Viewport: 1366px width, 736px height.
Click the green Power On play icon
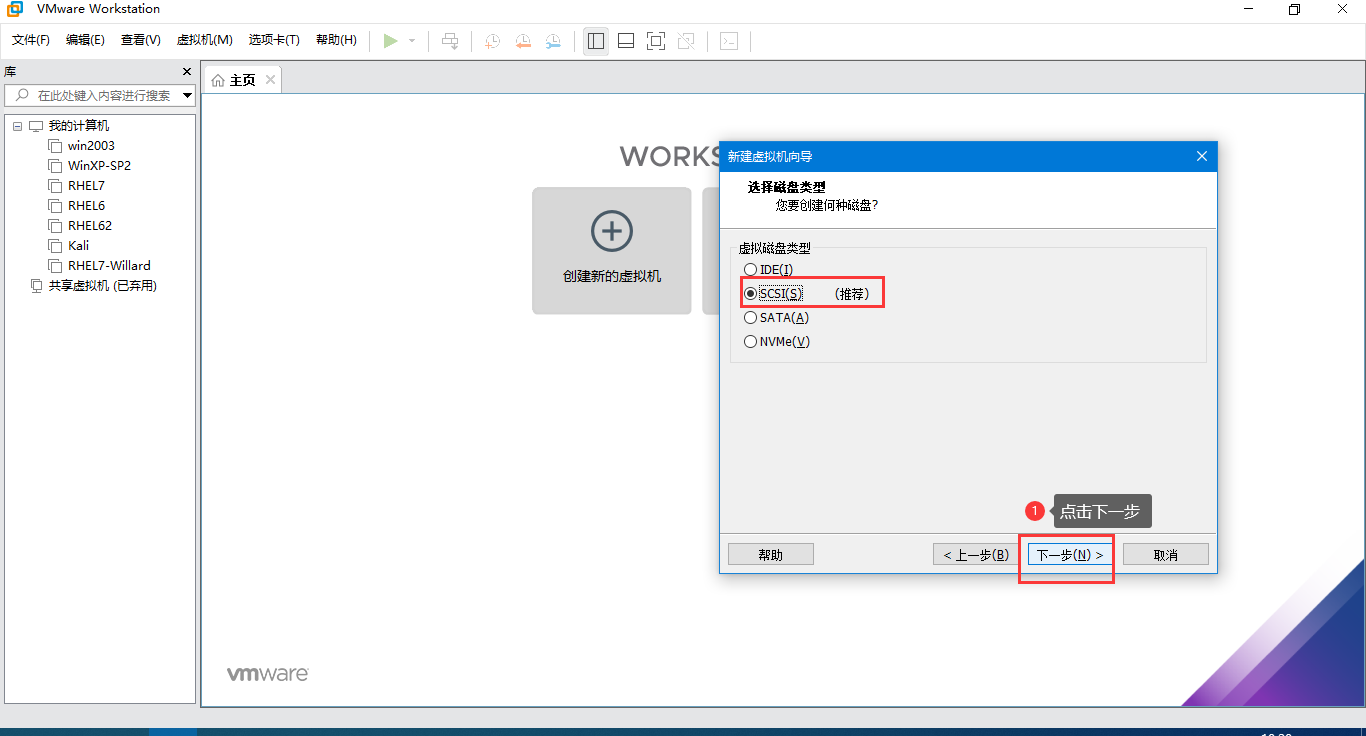click(390, 41)
